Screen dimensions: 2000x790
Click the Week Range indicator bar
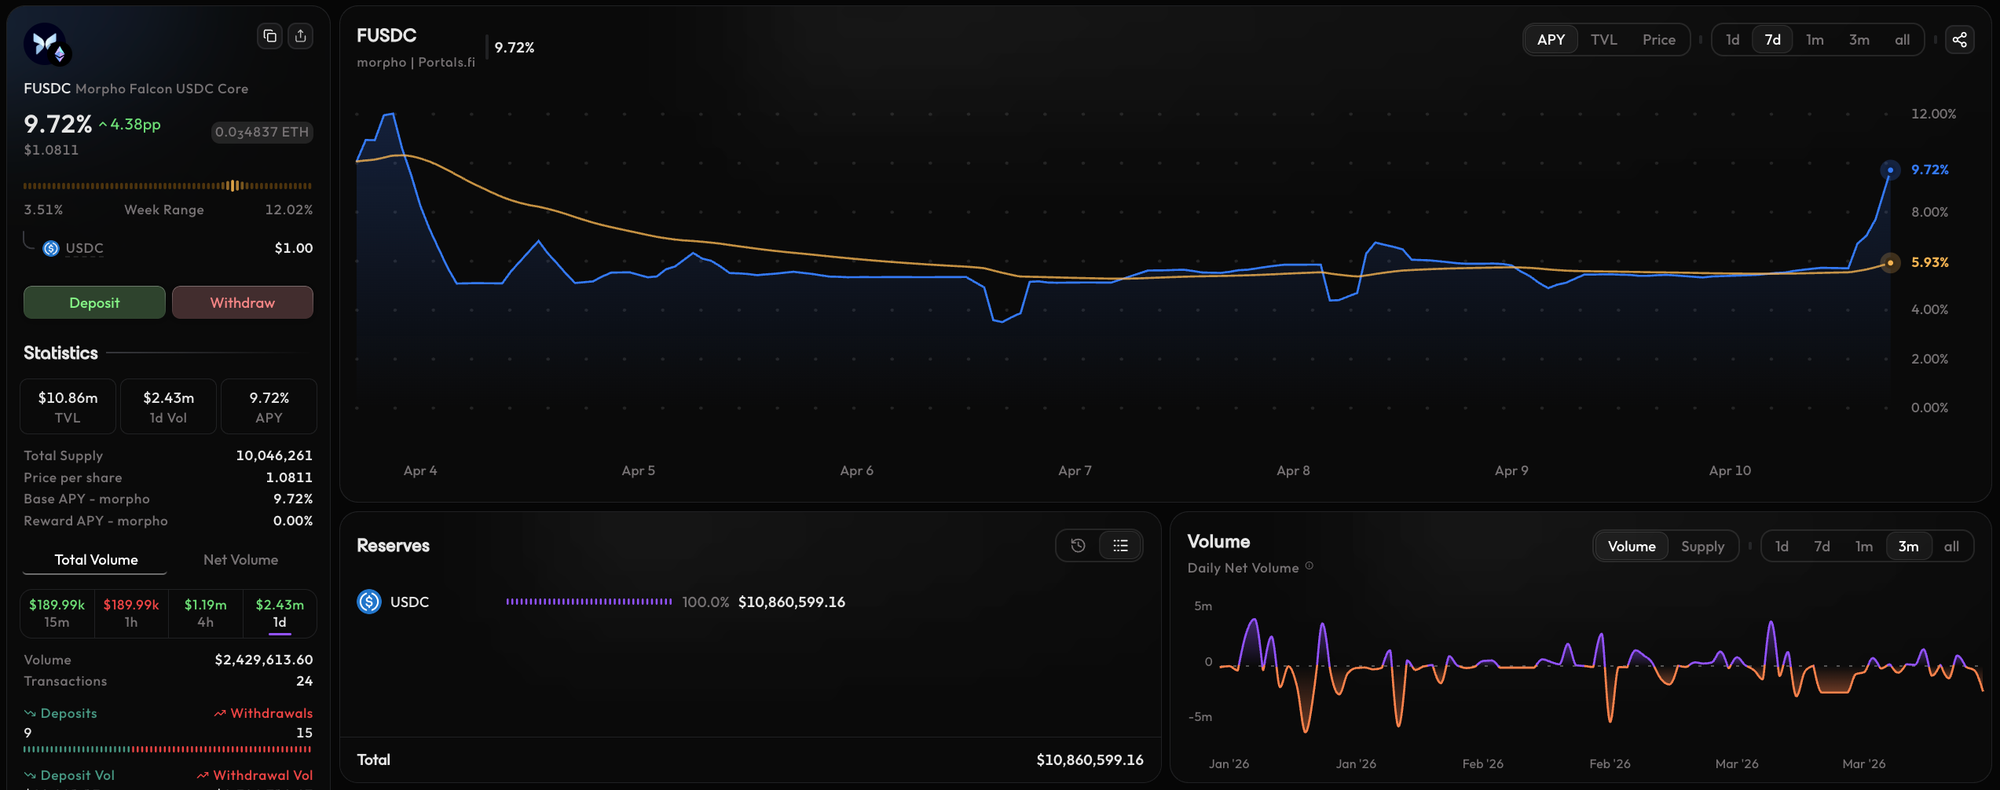tap(168, 186)
